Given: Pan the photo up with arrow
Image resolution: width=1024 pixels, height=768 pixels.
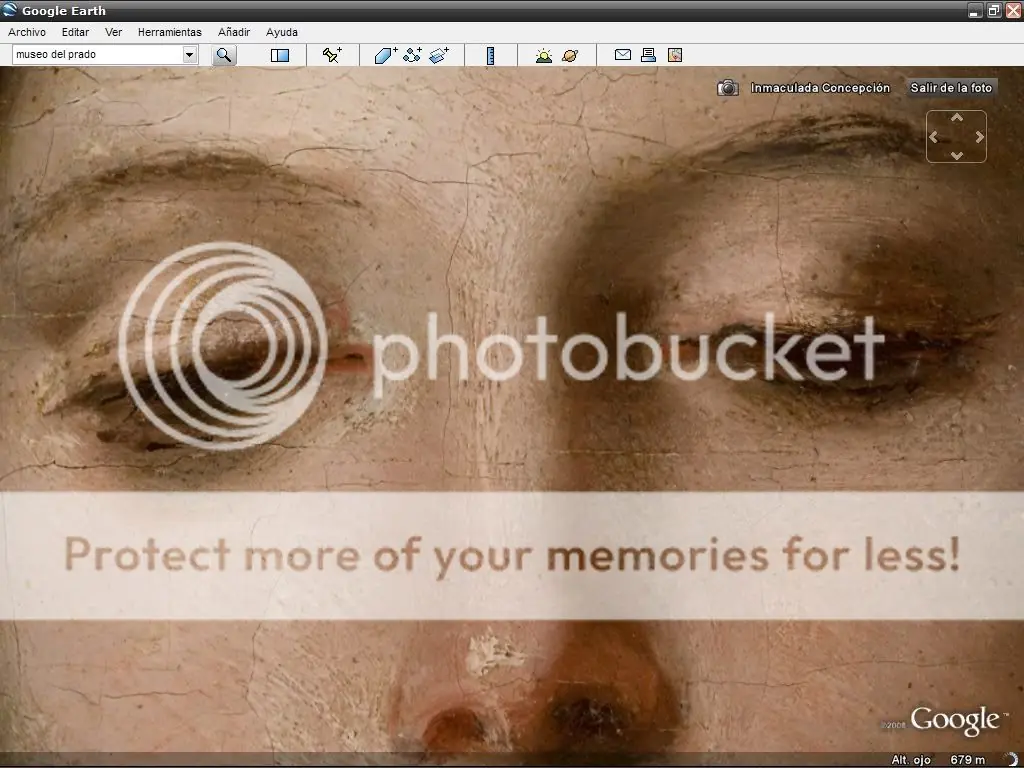Looking at the screenshot, I should (957, 118).
